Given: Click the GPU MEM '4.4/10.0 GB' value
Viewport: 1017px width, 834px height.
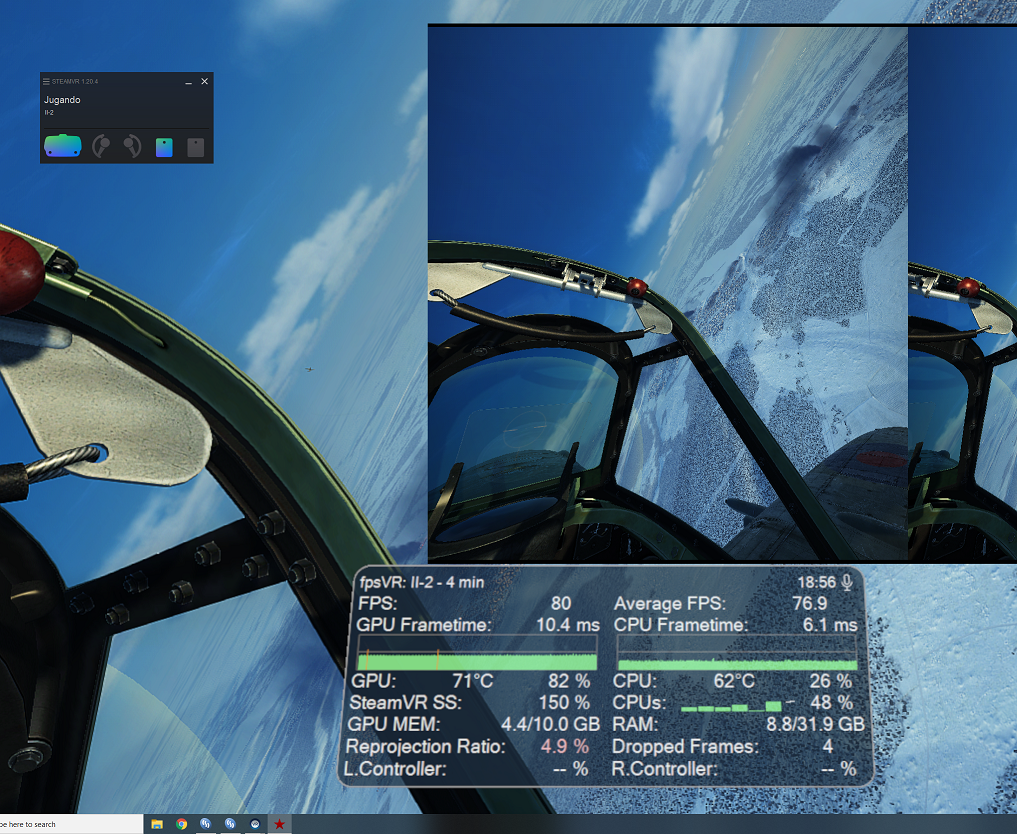Looking at the screenshot, I should 551,724.
